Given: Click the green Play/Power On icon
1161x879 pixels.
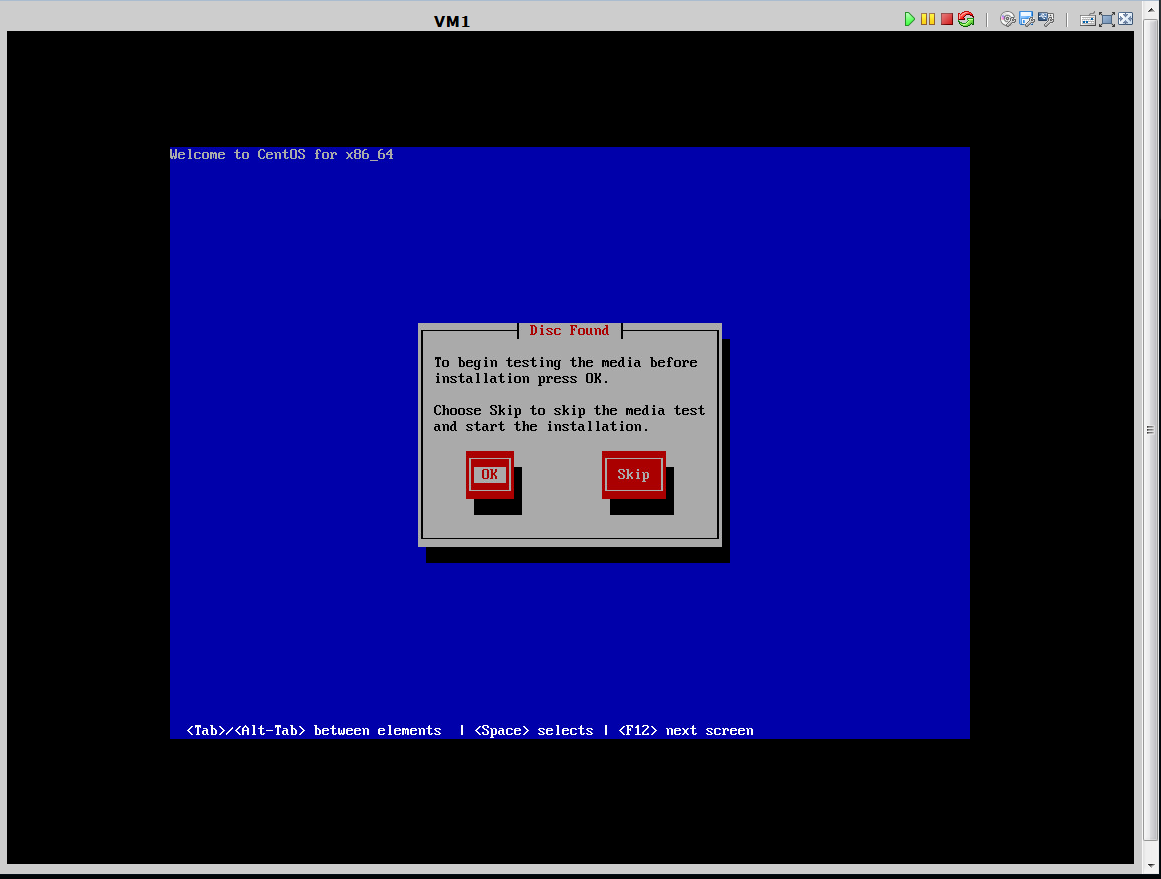Looking at the screenshot, I should pos(909,19).
